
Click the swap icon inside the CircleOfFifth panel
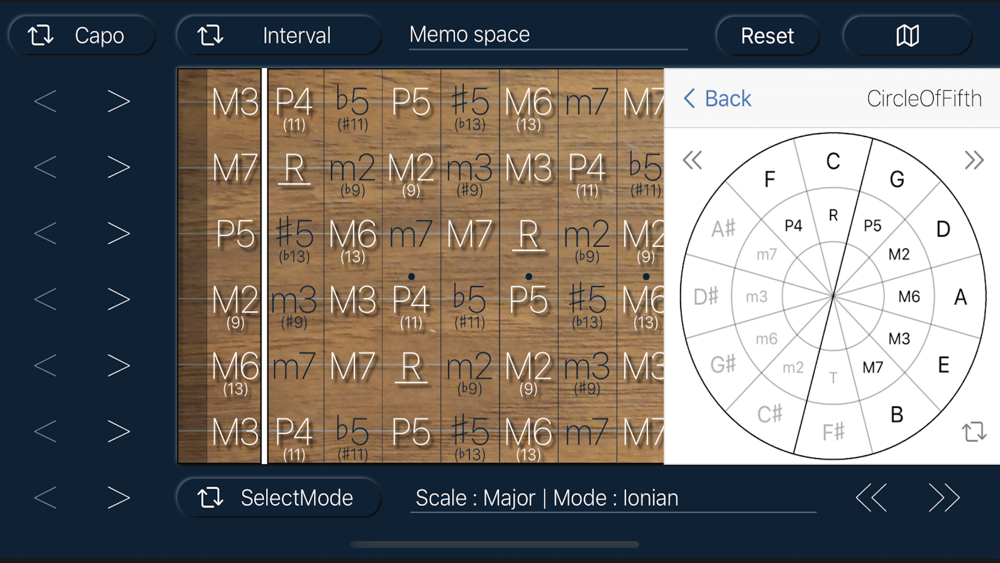(x=974, y=432)
